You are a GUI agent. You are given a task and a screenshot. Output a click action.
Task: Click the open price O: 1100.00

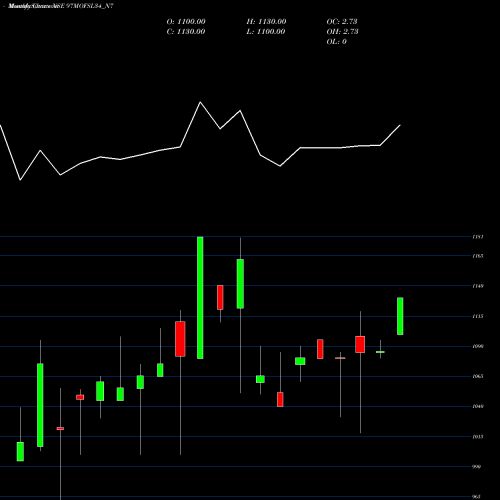click(x=186, y=22)
